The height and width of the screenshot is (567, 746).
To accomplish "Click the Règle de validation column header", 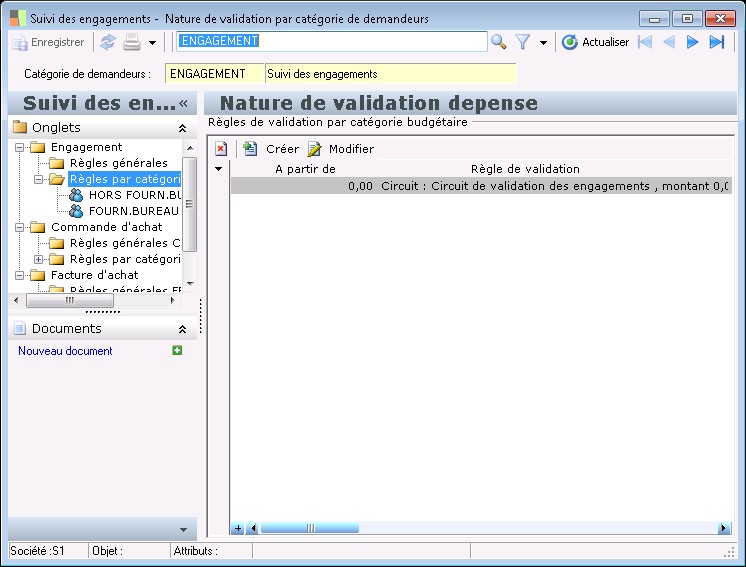I will coord(525,169).
